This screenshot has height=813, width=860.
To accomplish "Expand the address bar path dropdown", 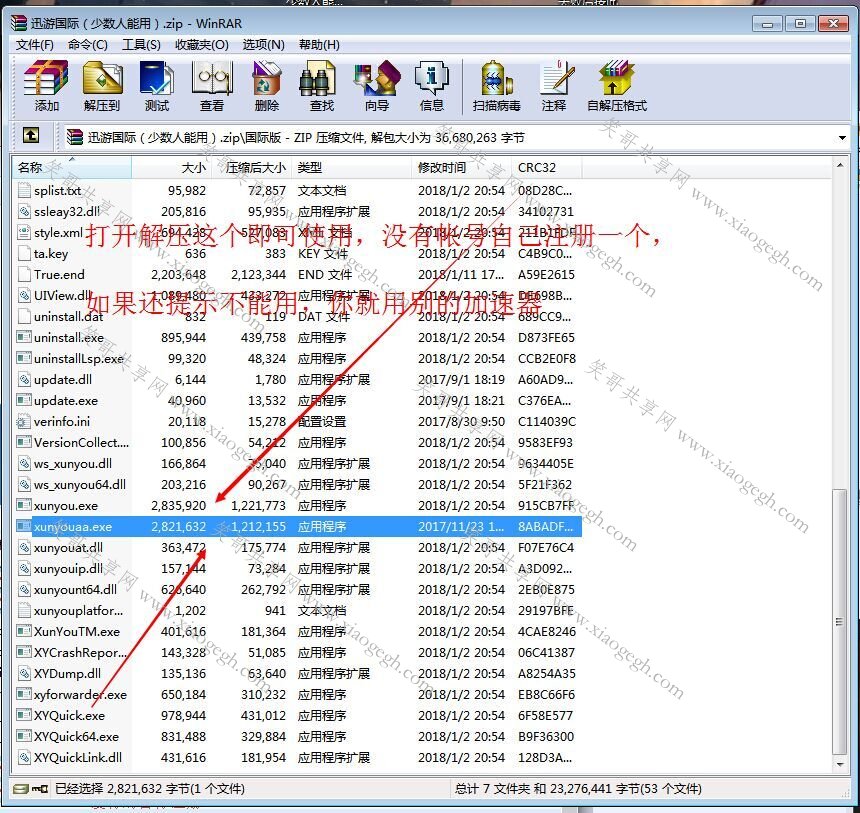I will pyautogui.click(x=842, y=138).
